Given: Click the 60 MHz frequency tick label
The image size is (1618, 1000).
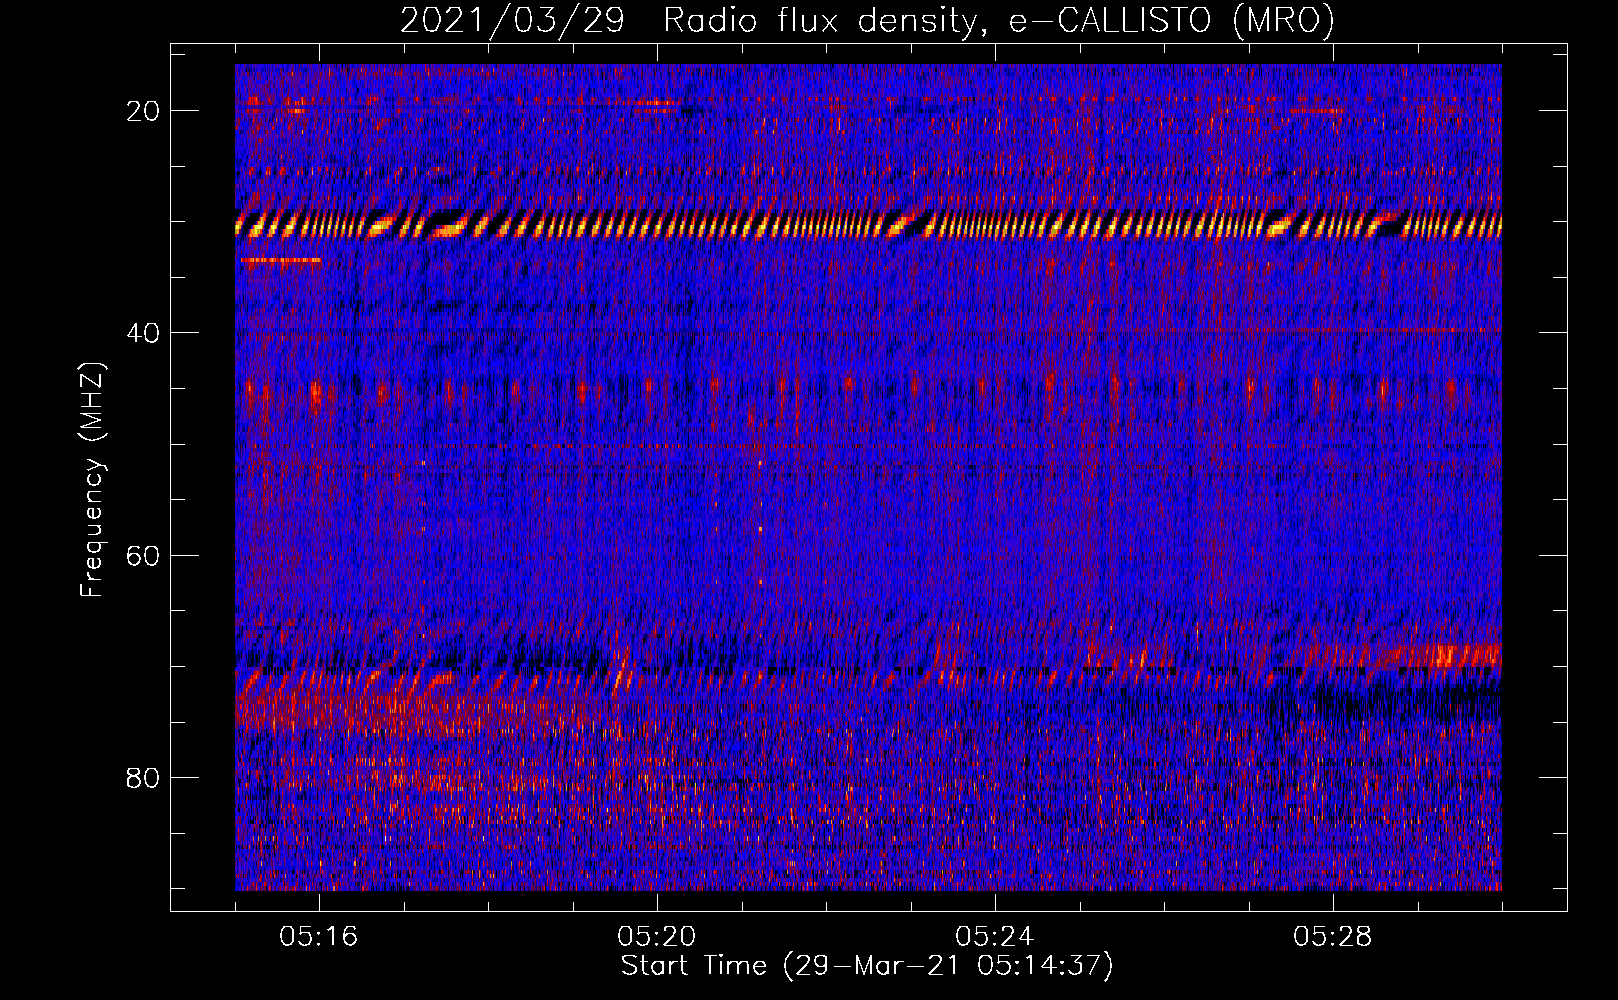Looking at the screenshot, I should (x=143, y=555).
